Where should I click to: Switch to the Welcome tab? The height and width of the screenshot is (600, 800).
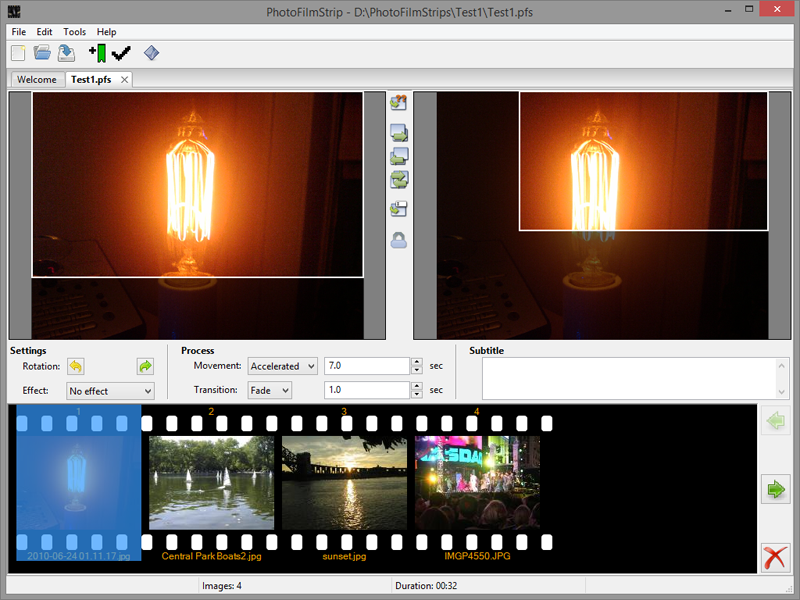point(37,80)
